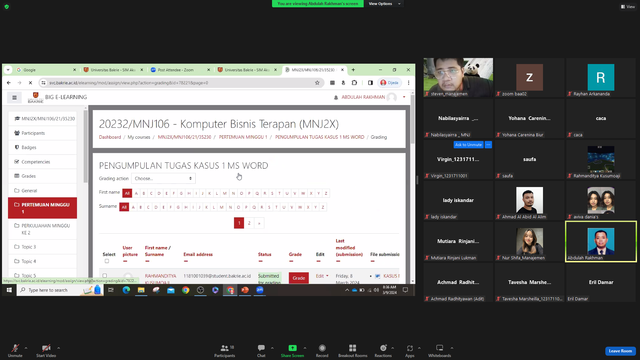Open Chrome three-dot menu
The image size is (640, 360).
pyautogui.click(x=408, y=82)
